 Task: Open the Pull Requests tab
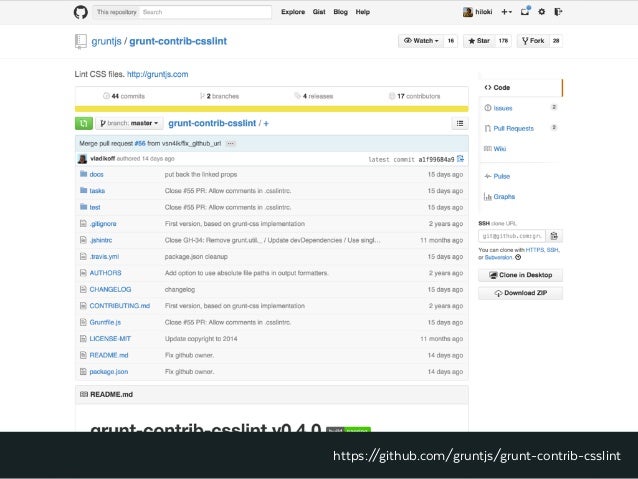513,129
